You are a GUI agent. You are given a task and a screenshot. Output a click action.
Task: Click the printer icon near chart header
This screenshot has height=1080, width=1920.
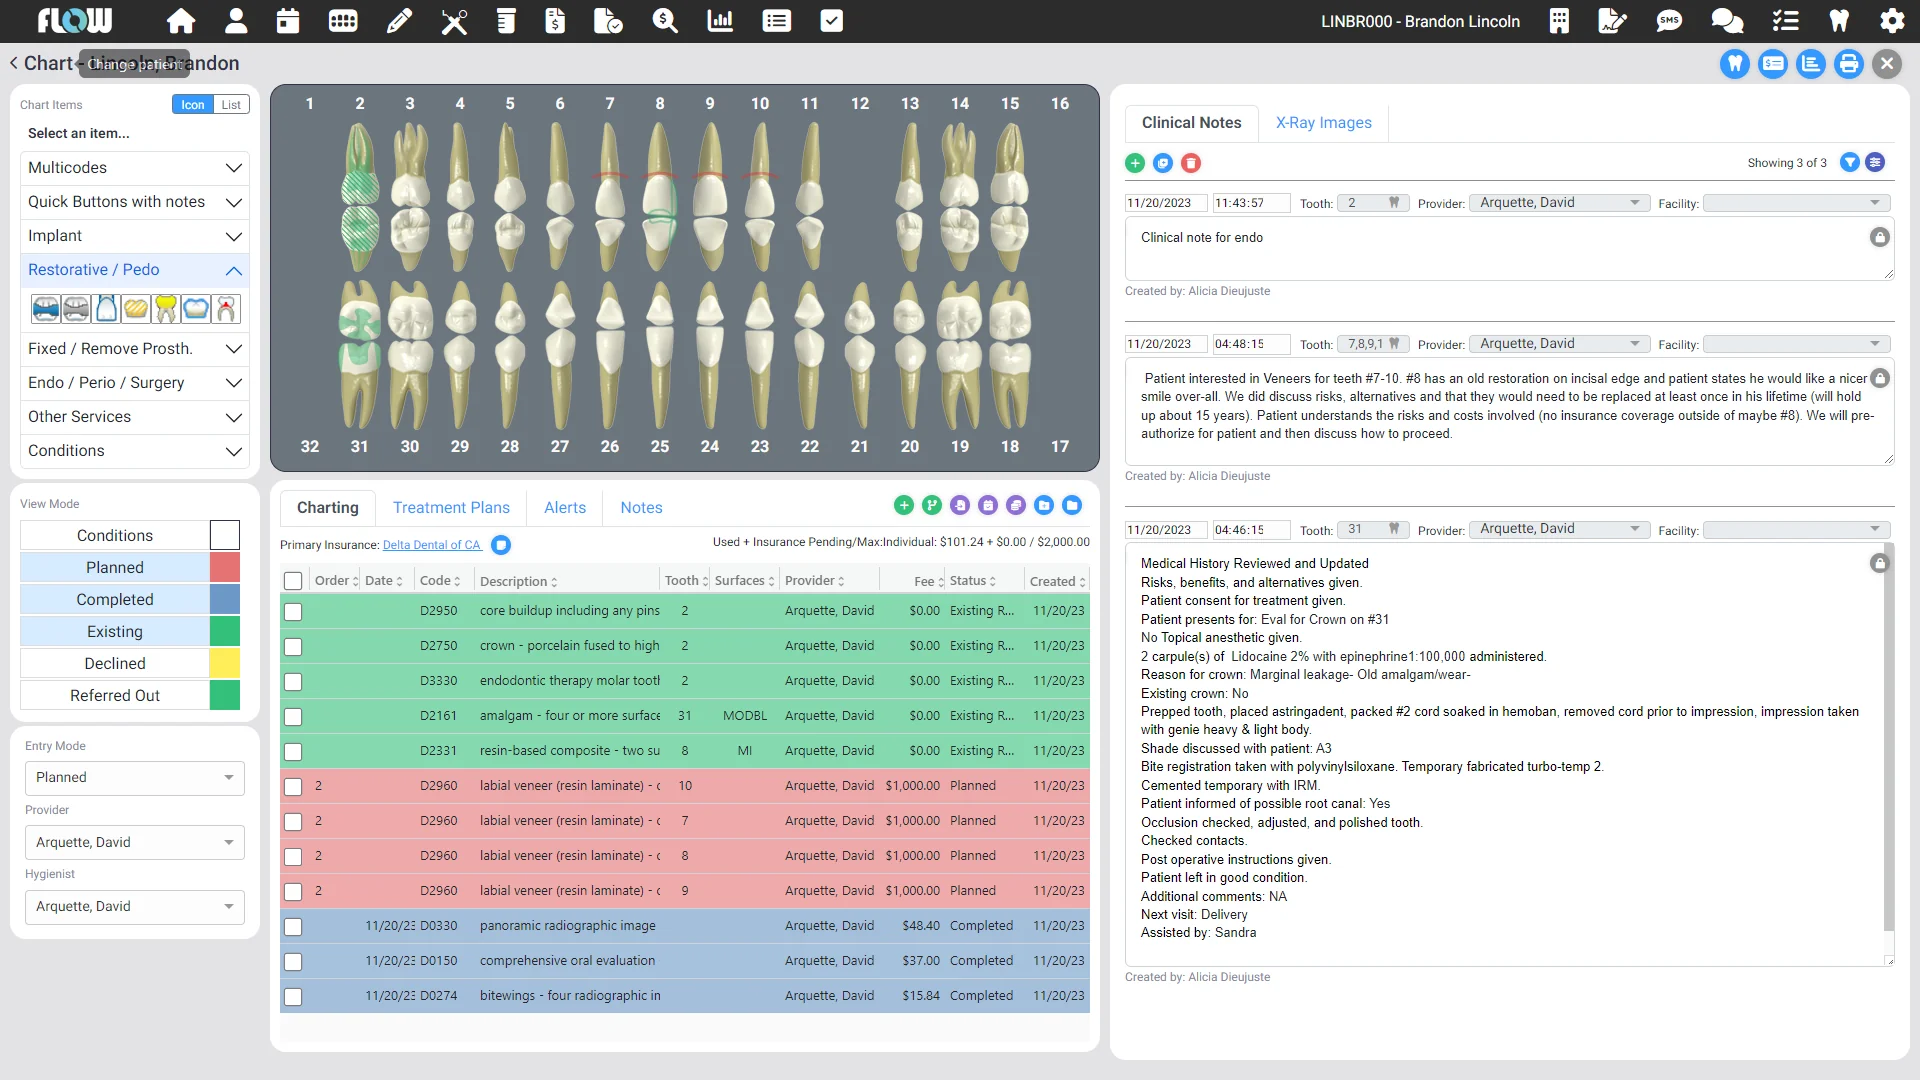point(1849,64)
